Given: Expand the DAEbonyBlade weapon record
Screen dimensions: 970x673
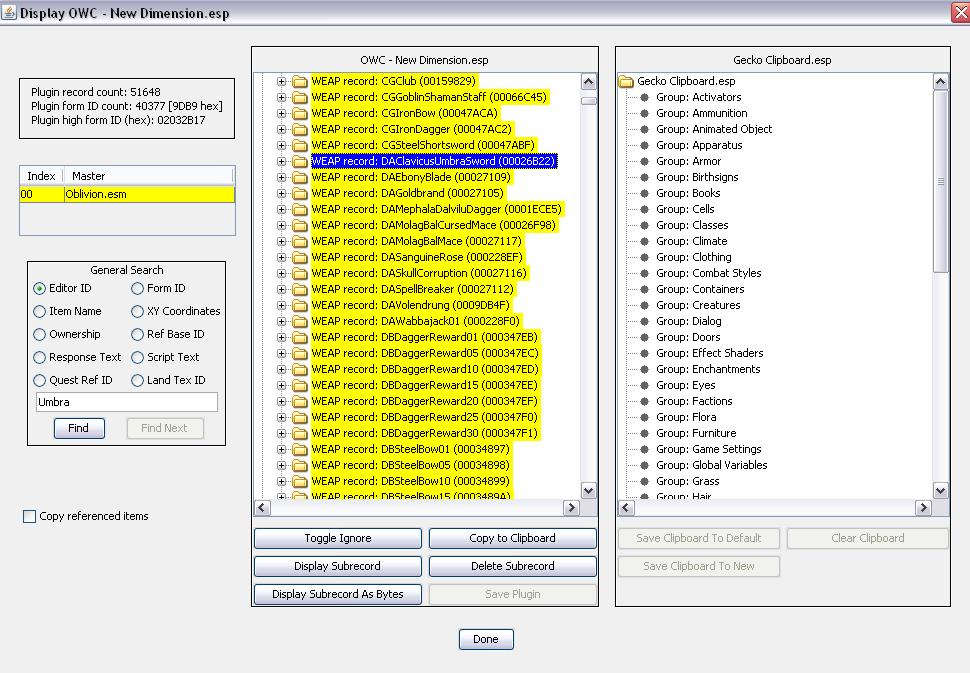Looking at the screenshot, I should pos(282,177).
